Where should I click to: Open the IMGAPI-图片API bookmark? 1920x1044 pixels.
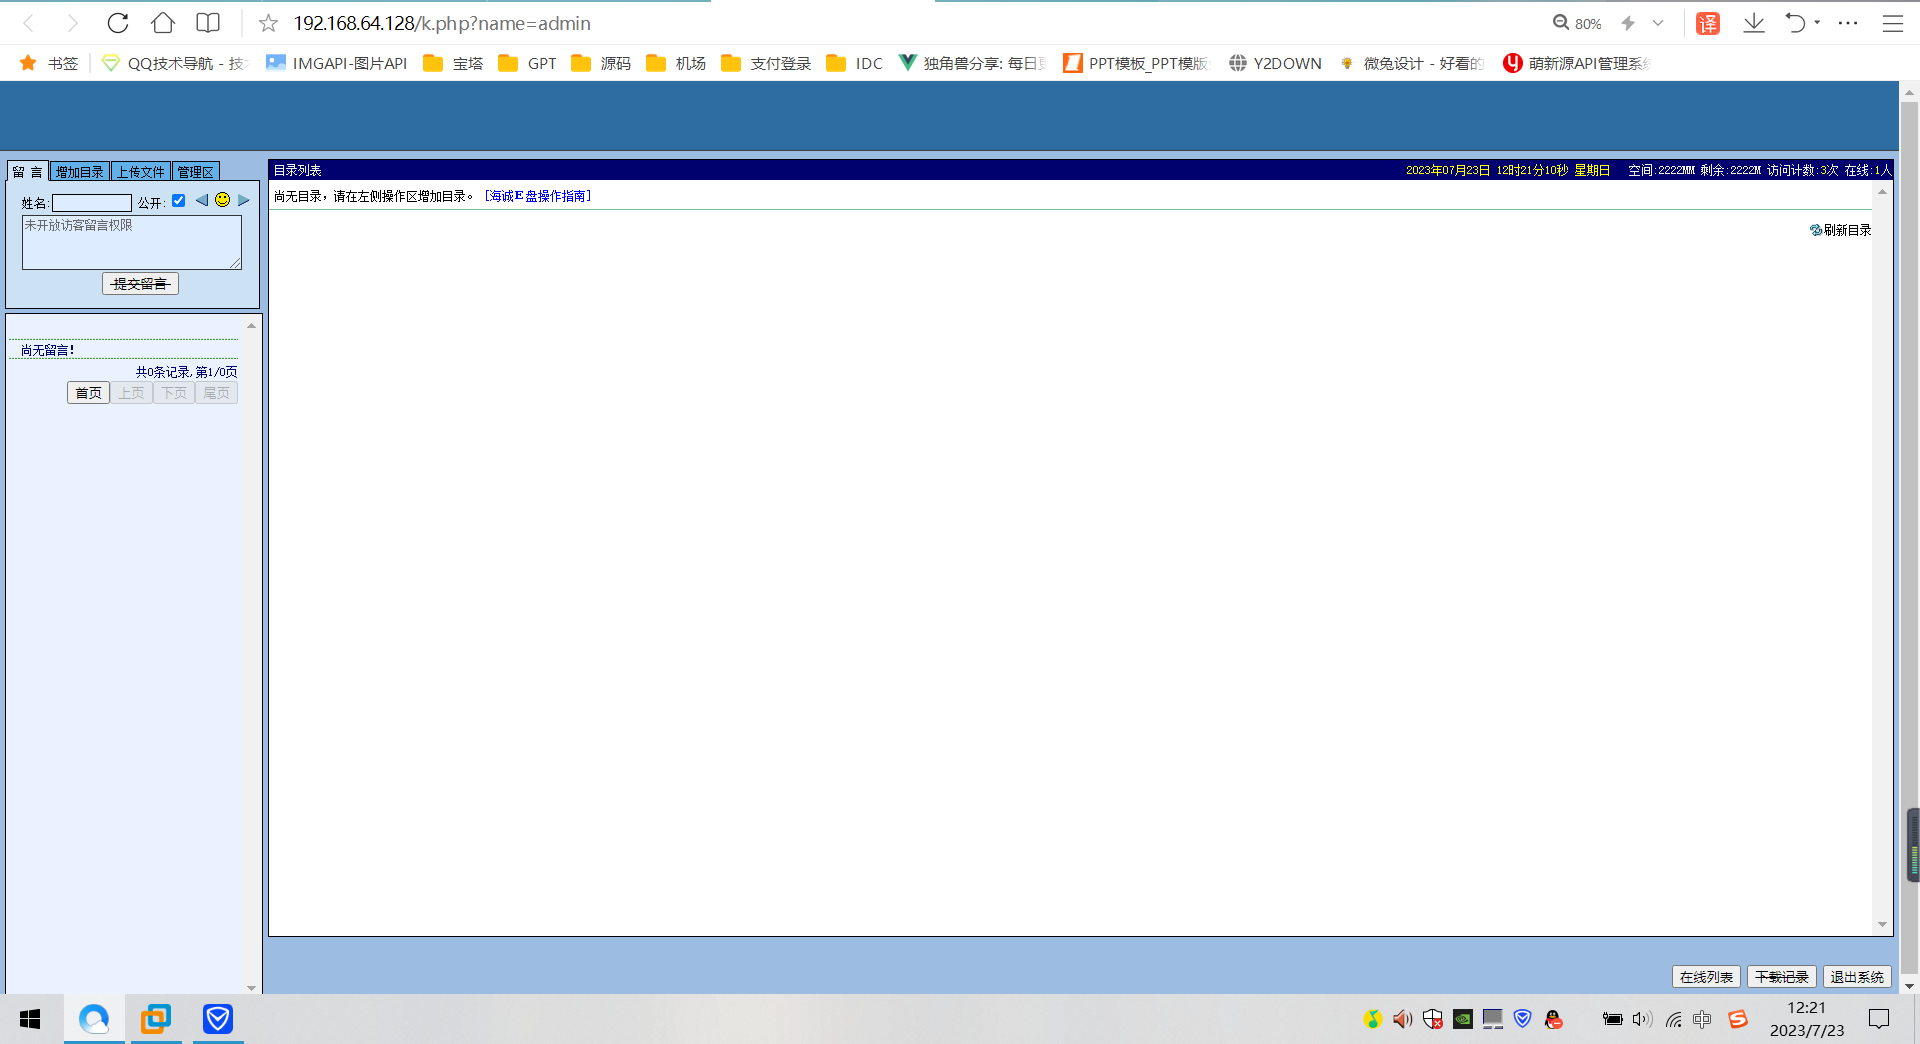coord(337,63)
